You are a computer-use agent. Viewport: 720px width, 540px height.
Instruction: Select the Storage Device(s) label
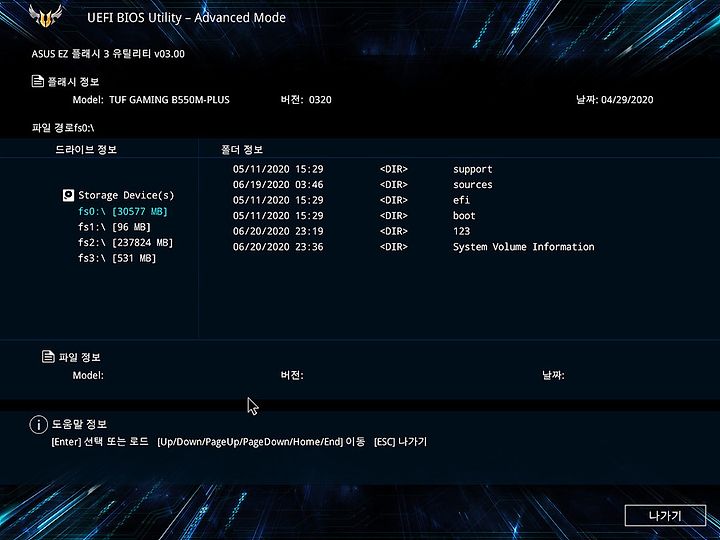[x=126, y=195]
